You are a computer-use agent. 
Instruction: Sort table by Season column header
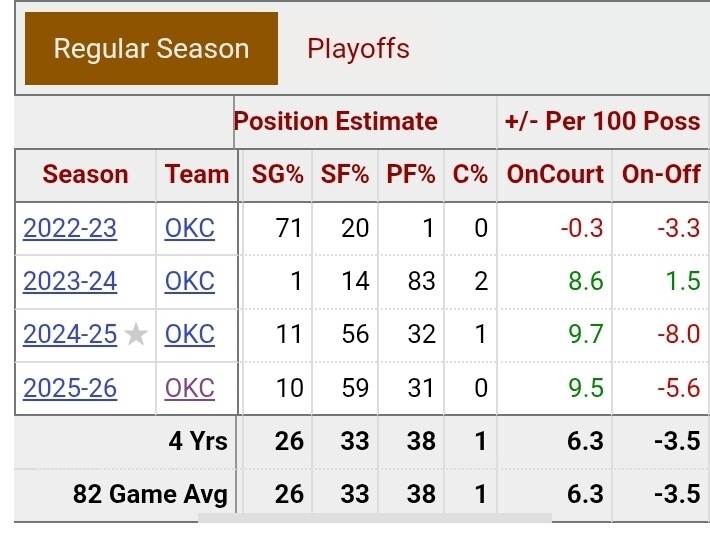[x=85, y=174]
